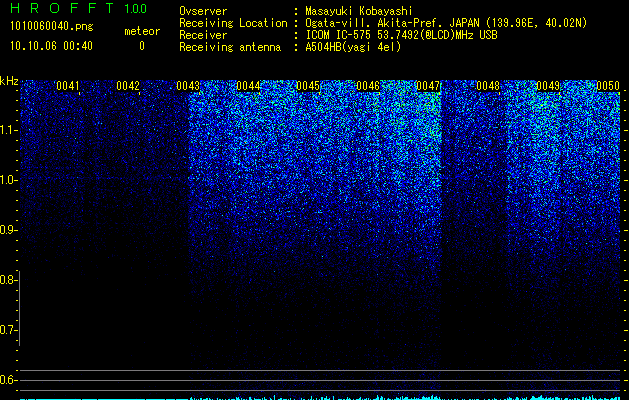629x400 pixels.
Task: Click the Ogata-vill. Akita-Pref. JAPAN location text
Action: click(x=446, y=23)
